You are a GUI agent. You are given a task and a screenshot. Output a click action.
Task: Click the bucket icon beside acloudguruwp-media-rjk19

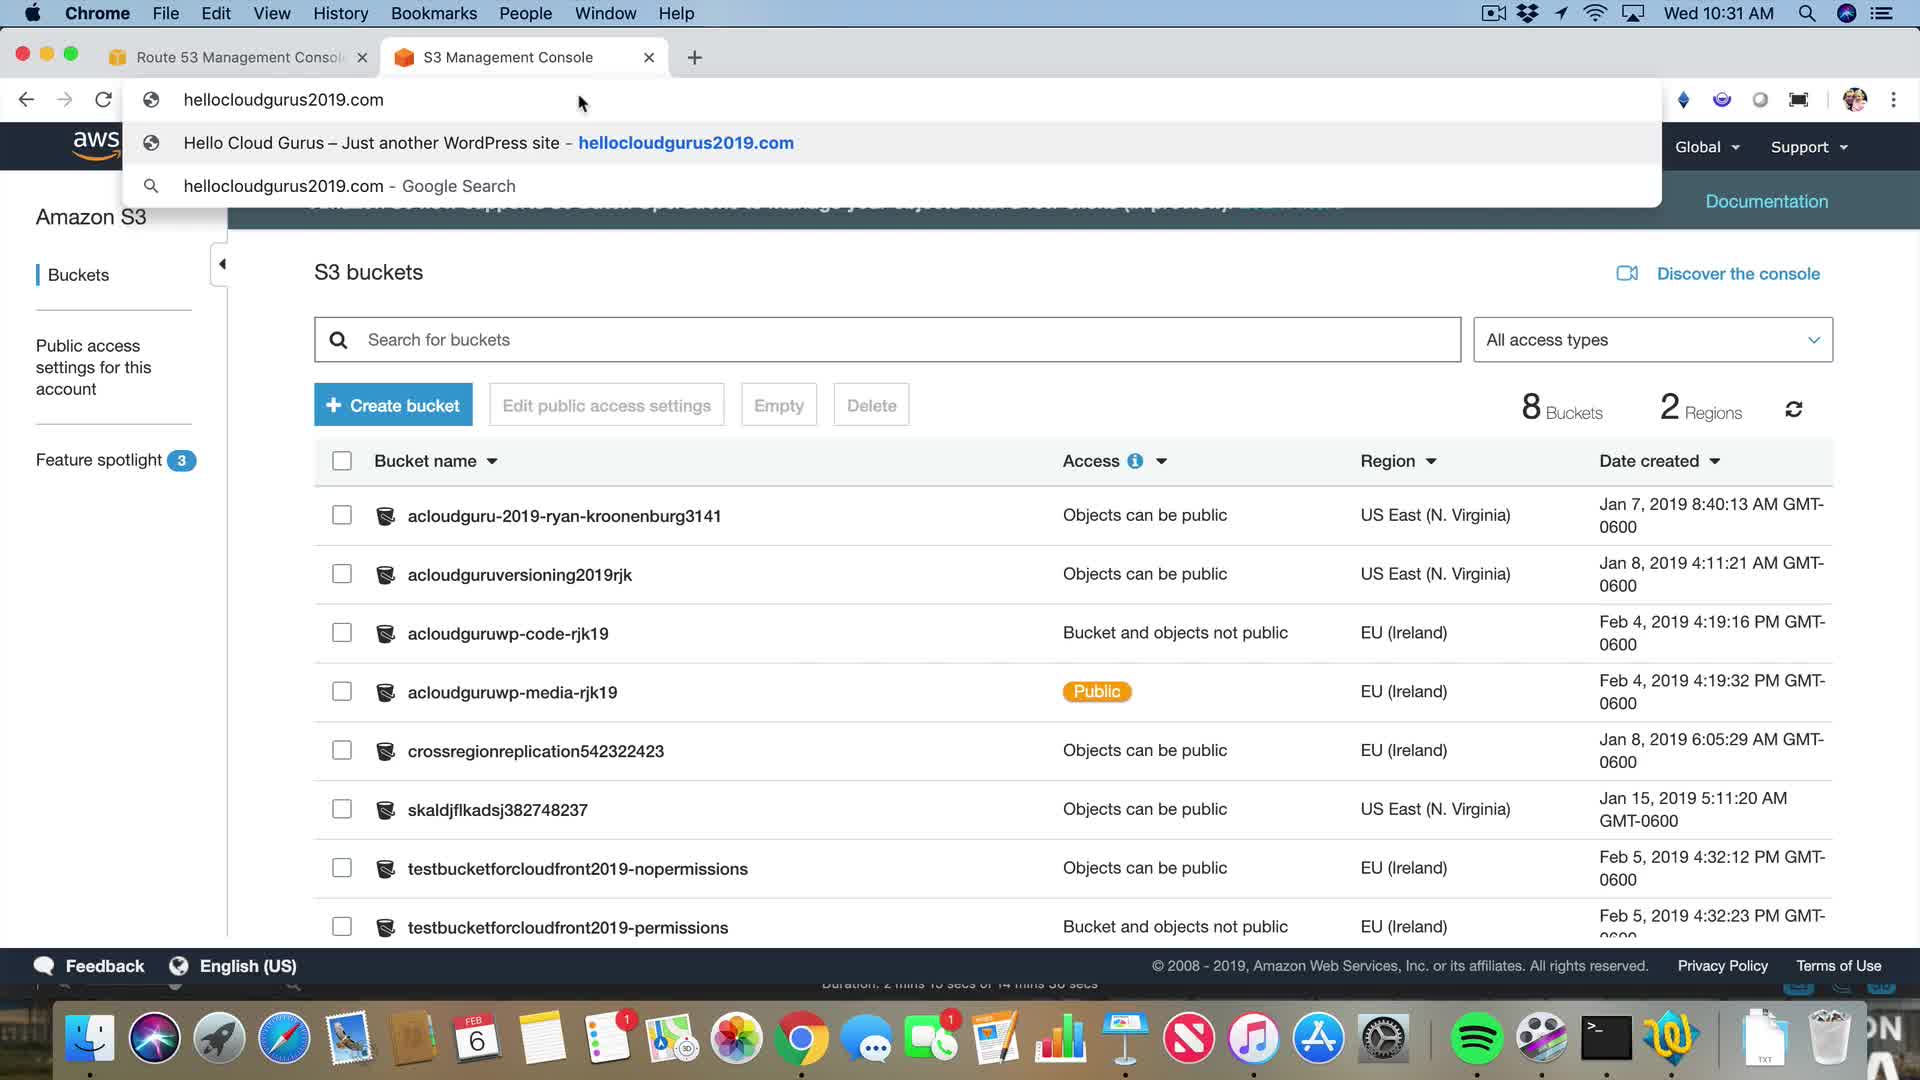(x=385, y=692)
